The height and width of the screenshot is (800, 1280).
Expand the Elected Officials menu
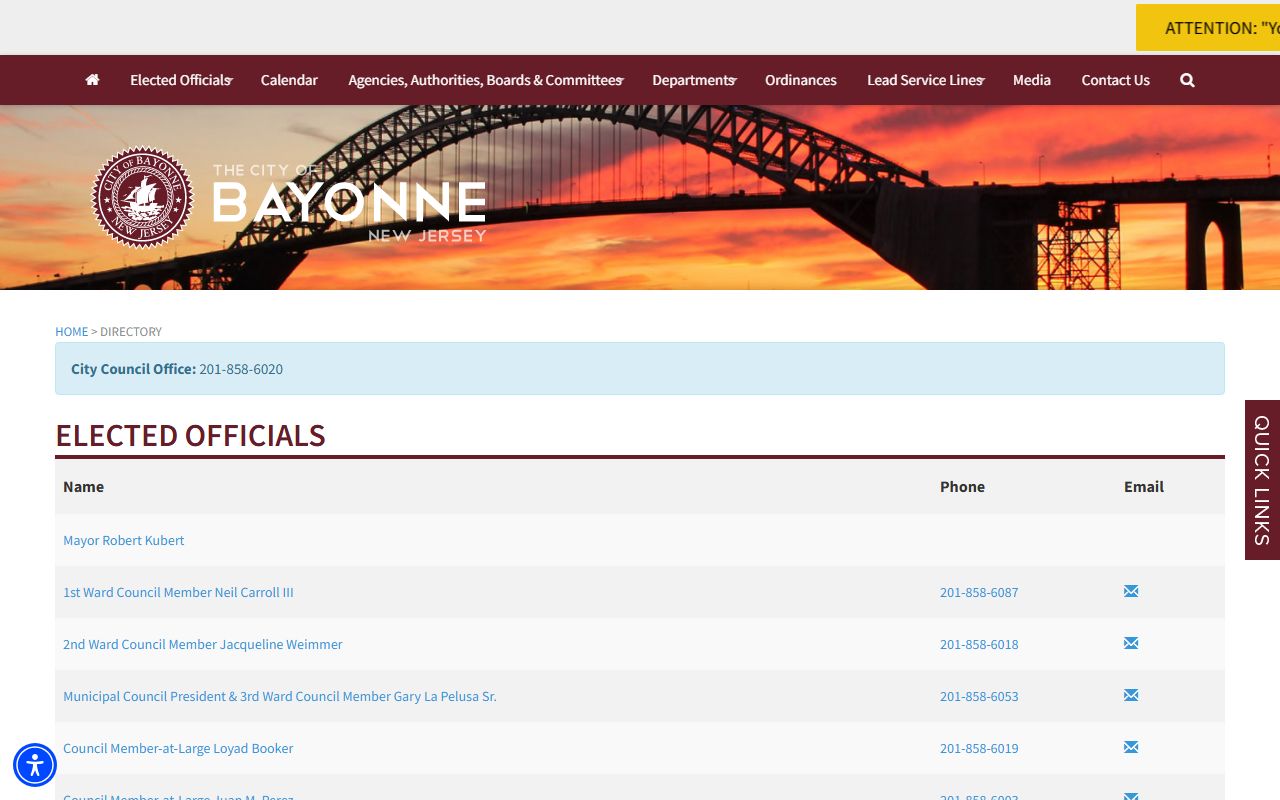point(181,80)
